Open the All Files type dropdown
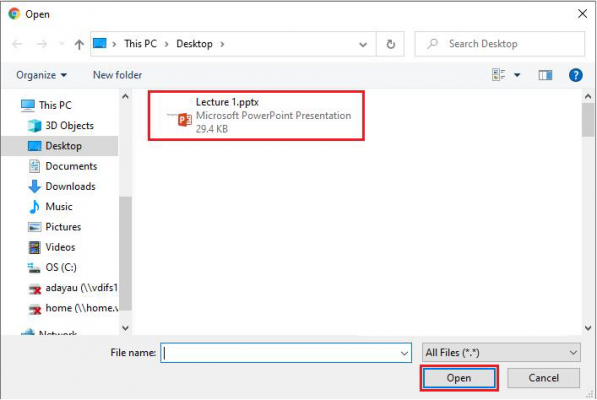The width and height of the screenshot is (597, 400). click(501, 353)
